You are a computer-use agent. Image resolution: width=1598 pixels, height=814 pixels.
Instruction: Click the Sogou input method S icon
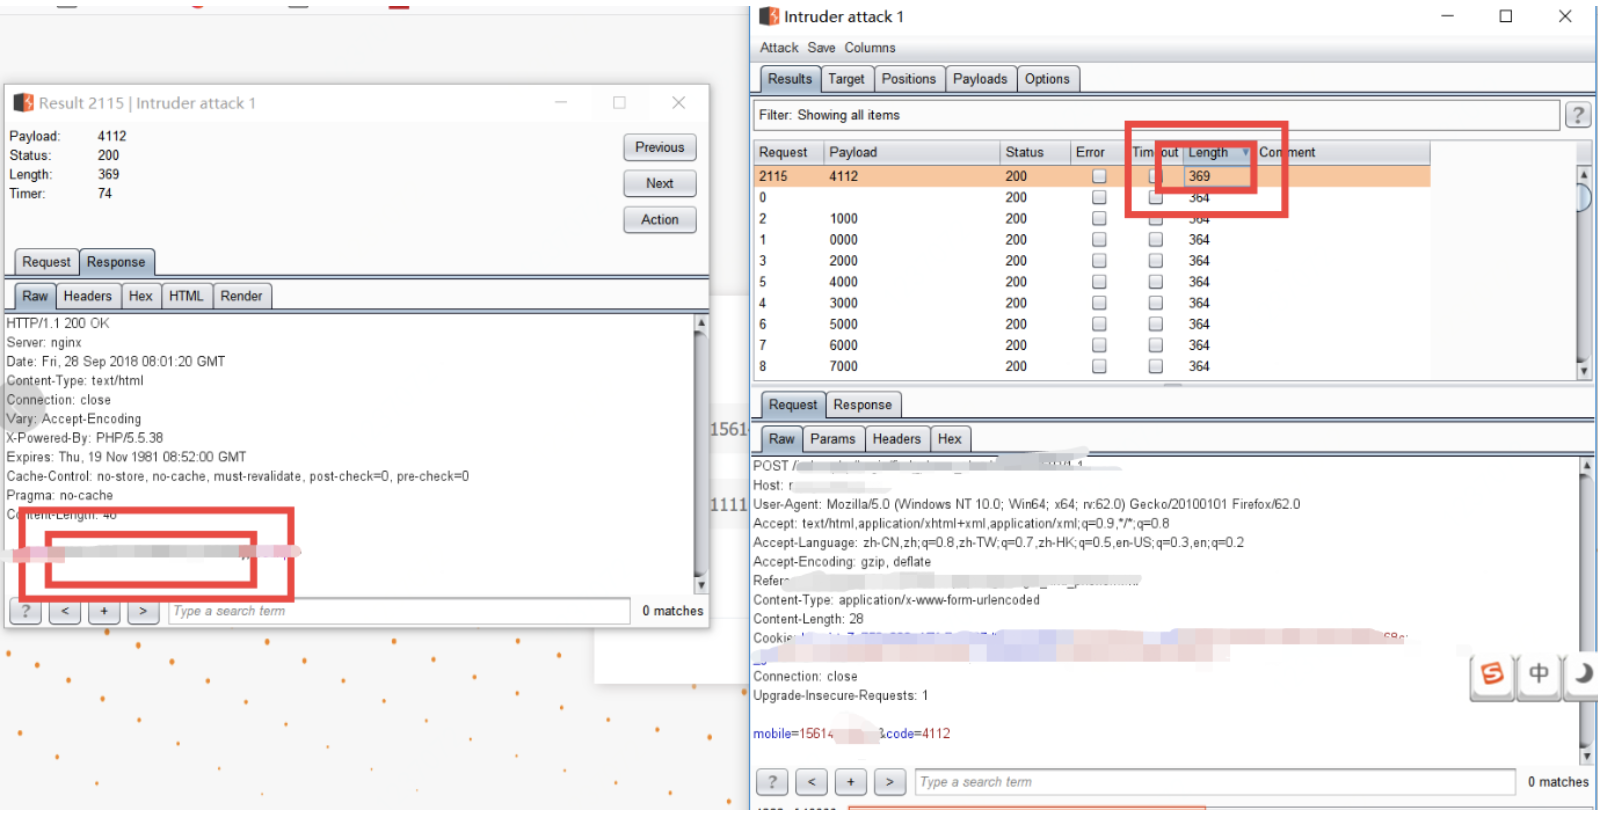coord(1492,674)
